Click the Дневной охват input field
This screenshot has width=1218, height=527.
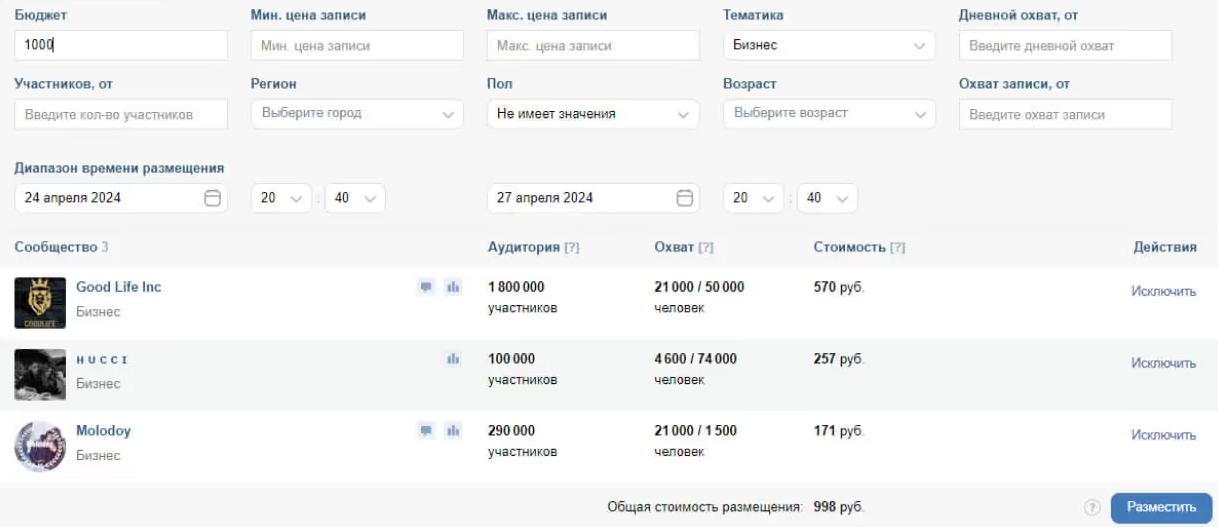(1064, 45)
